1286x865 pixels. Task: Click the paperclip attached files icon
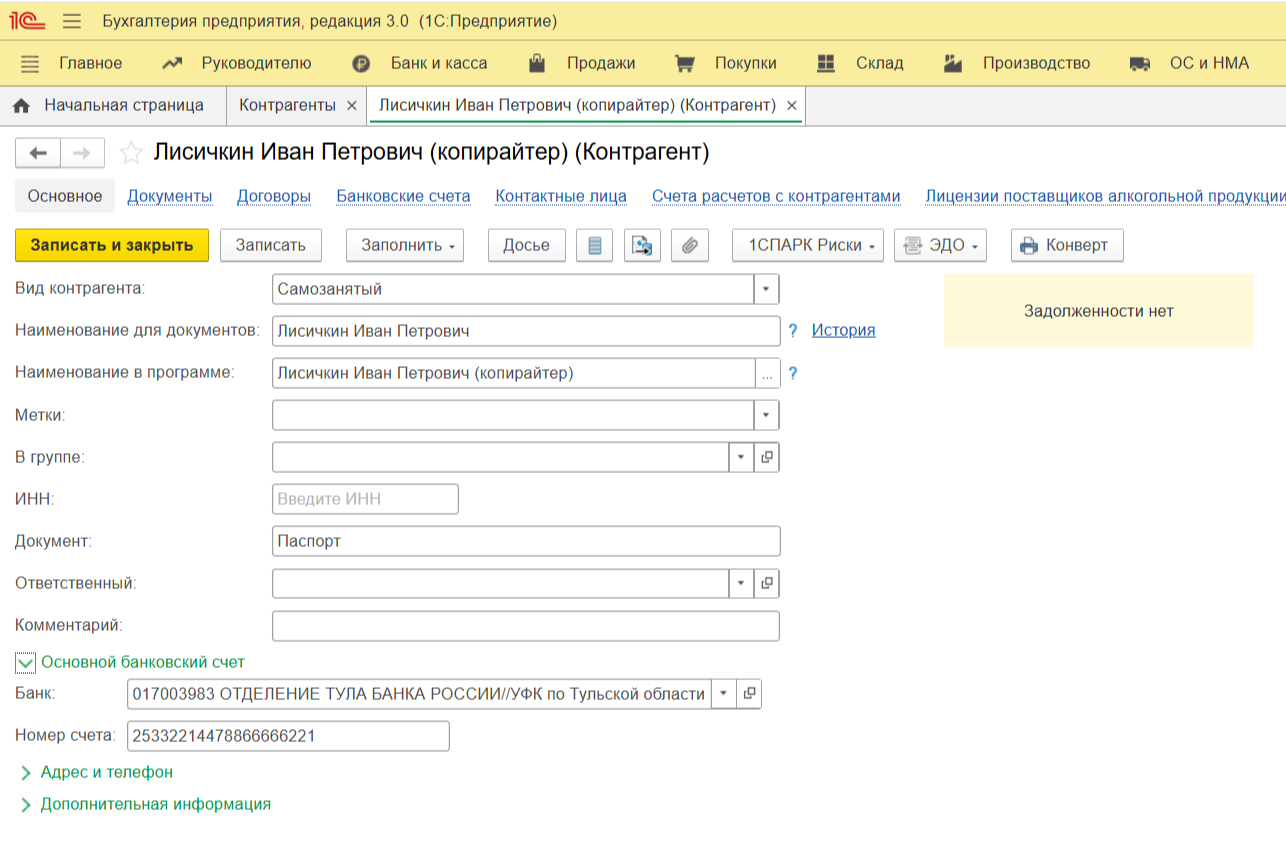click(689, 246)
